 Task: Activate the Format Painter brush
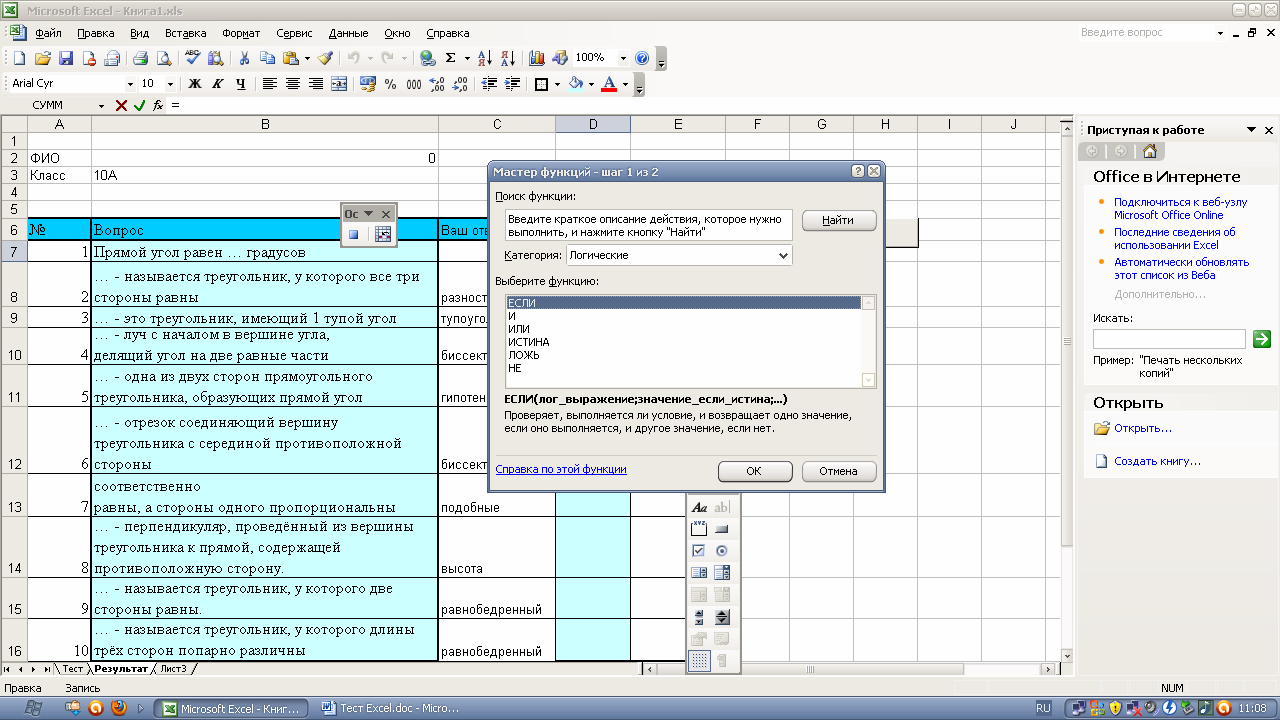pyautogui.click(x=326, y=58)
